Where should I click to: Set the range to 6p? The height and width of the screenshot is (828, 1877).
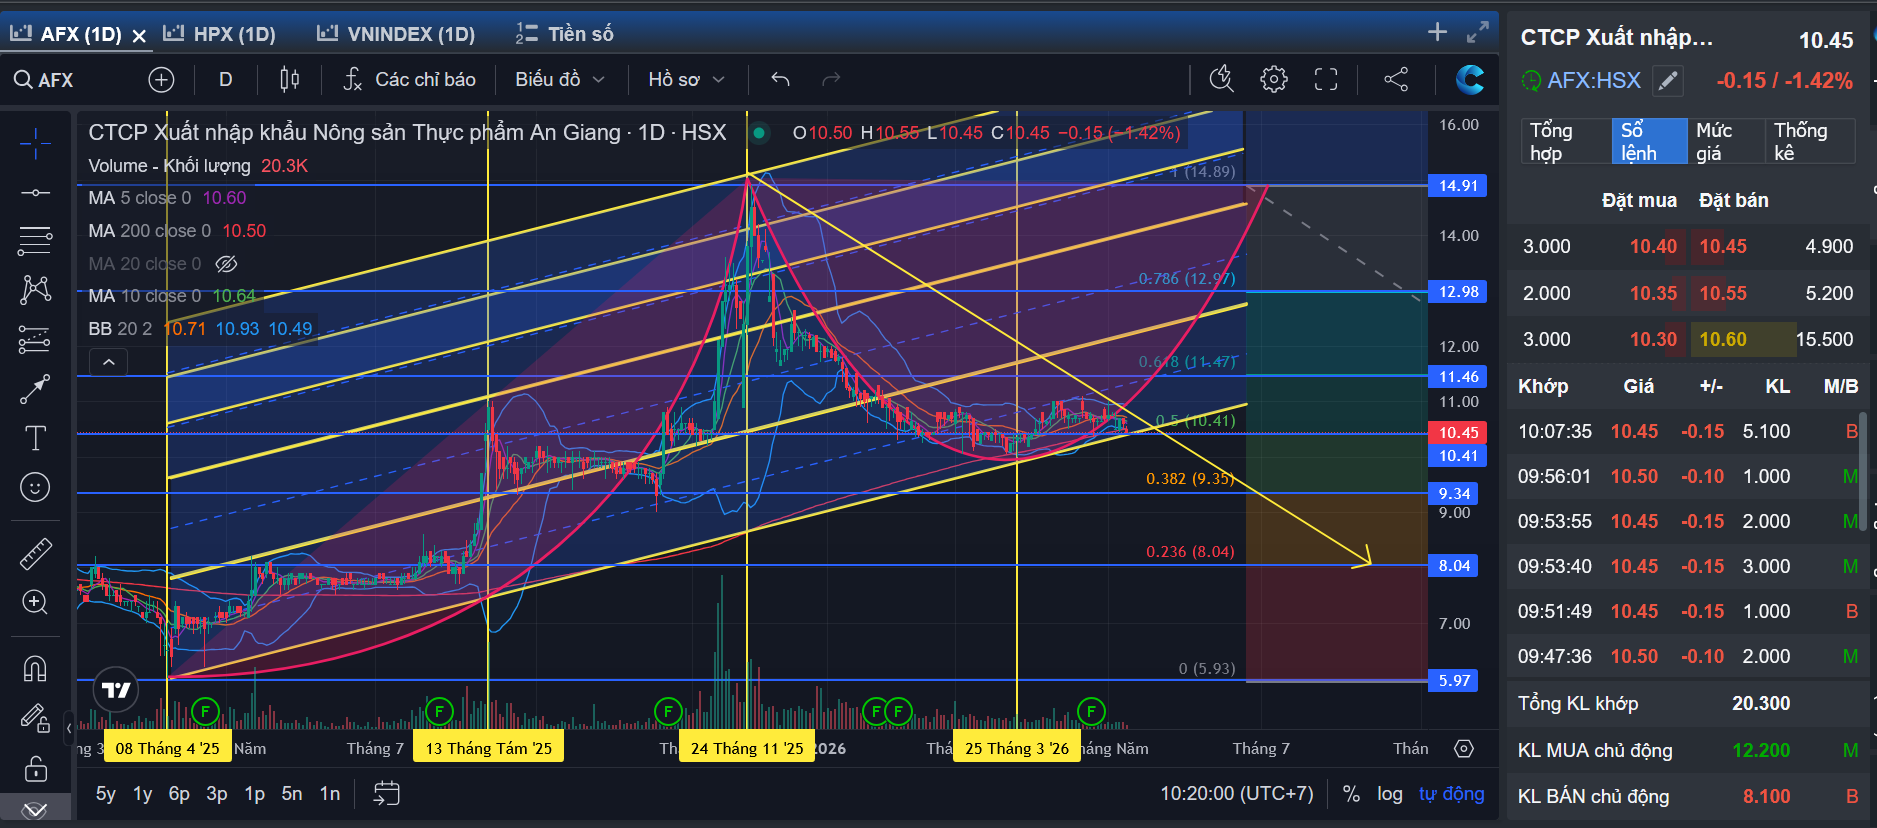(179, 794)
